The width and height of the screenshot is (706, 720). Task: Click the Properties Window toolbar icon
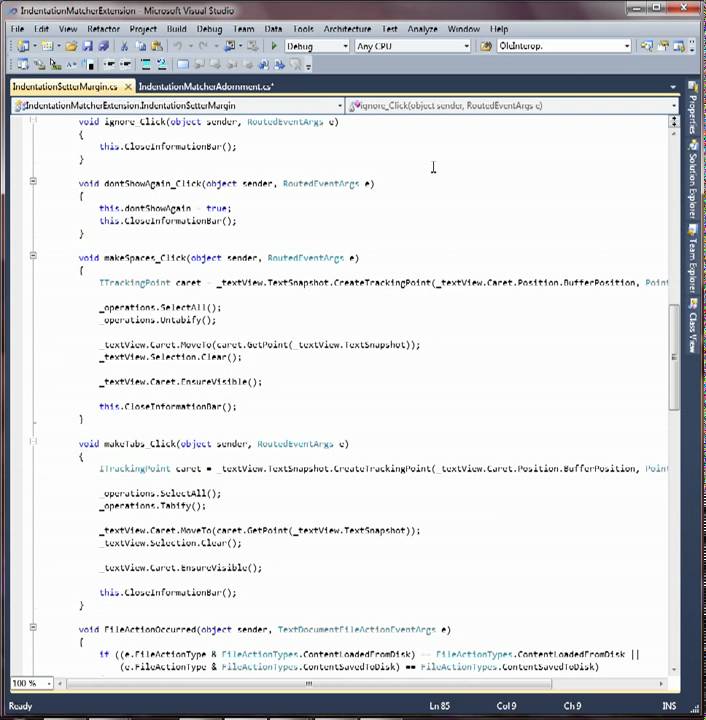coord(663,46)
